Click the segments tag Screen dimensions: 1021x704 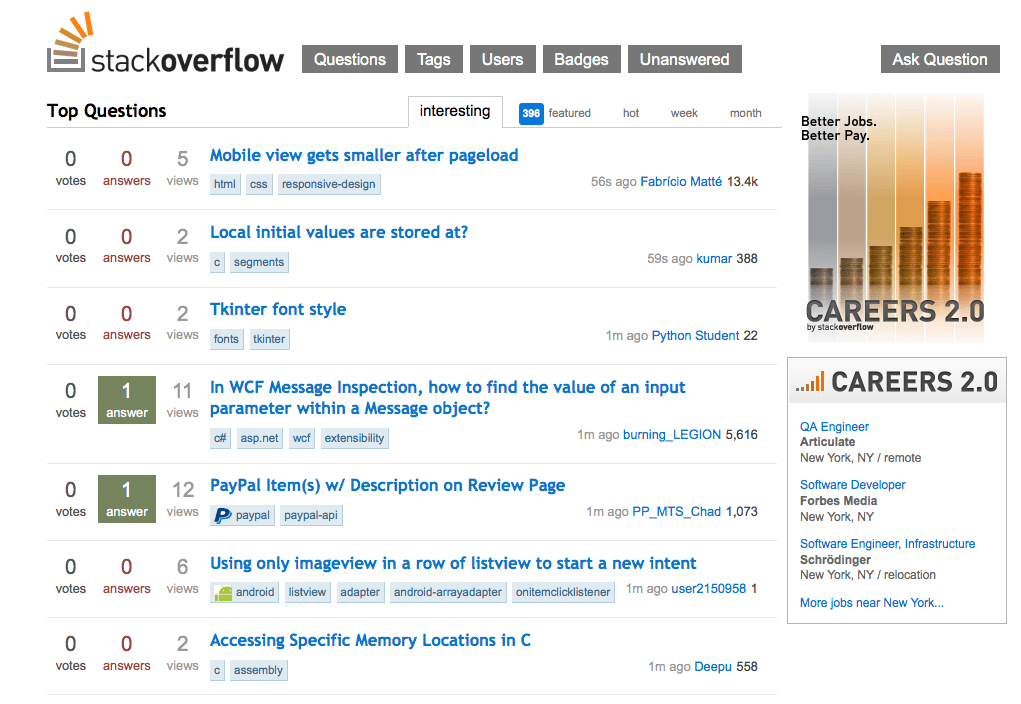tap(259, 262)
